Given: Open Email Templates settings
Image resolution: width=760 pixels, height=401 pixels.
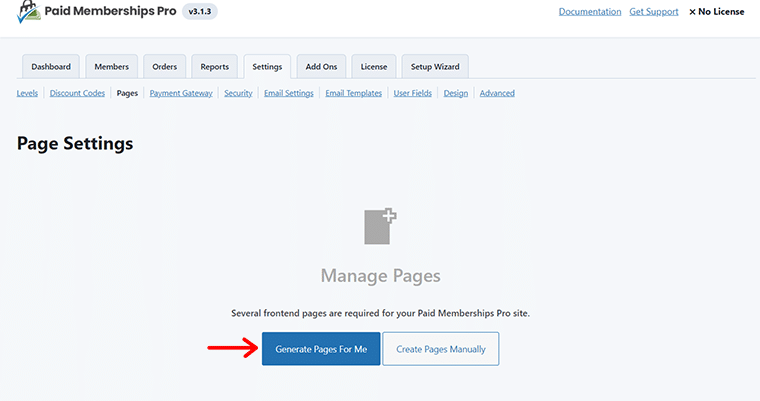Looking at the screenshot, I should click(x=353, y=93).
